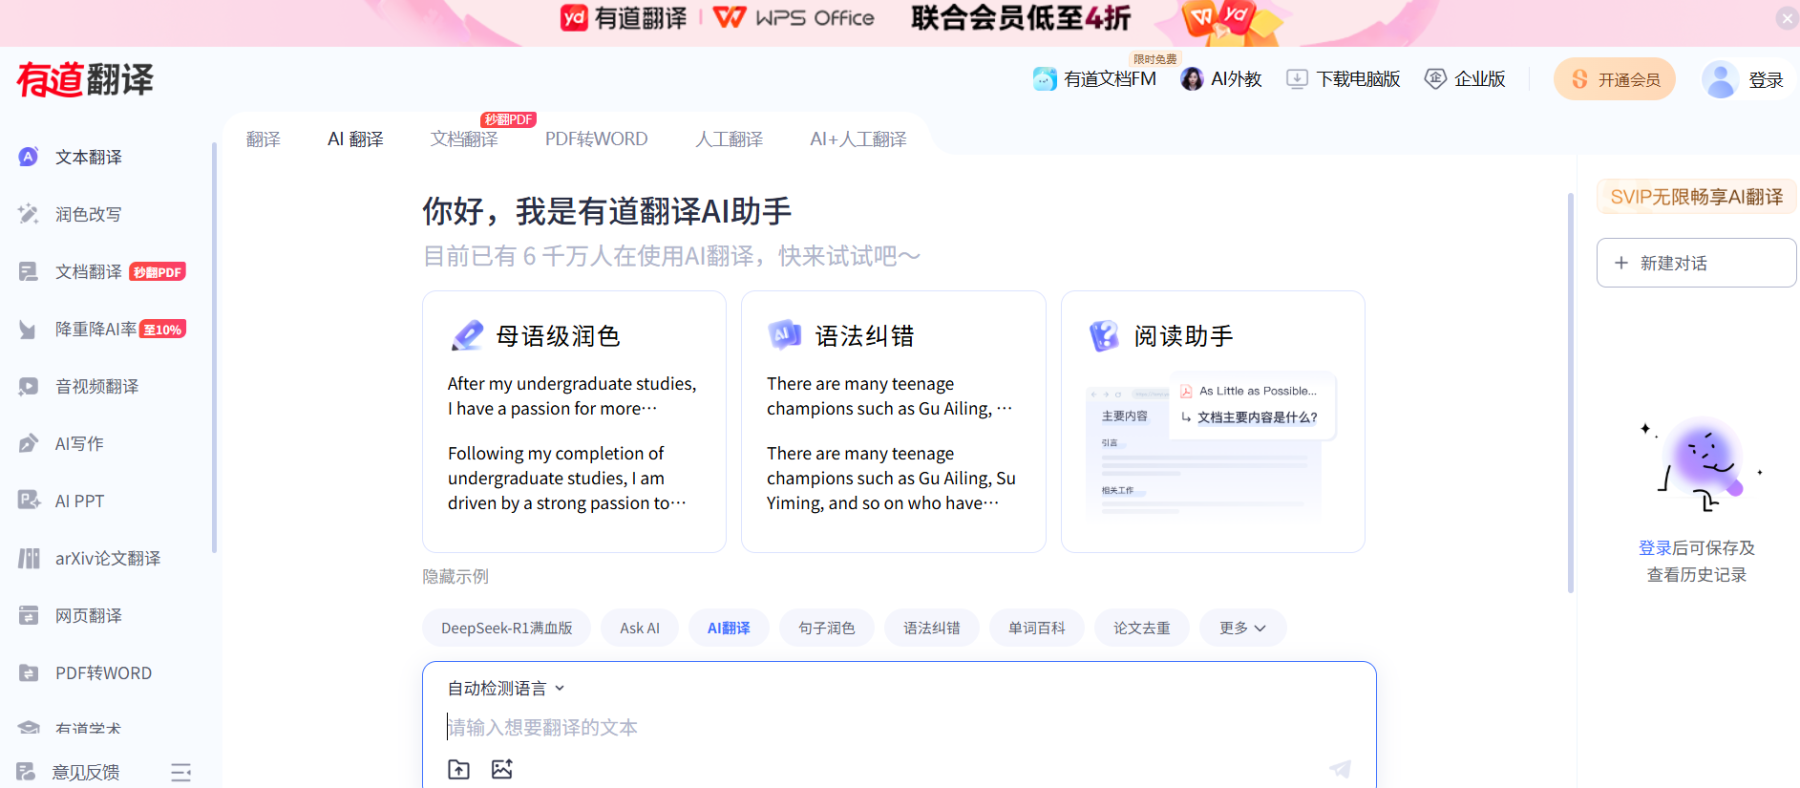Switch to the 人工翻译 tab
The image size is (1800, 788).
point(729,139)
